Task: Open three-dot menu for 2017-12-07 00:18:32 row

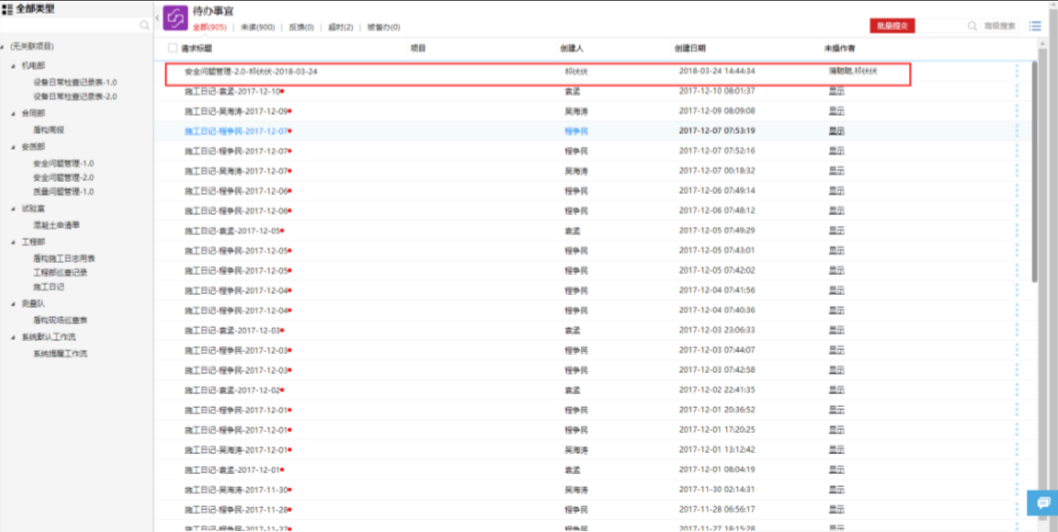Action: pyautogui.click(x=1017, y=171)
